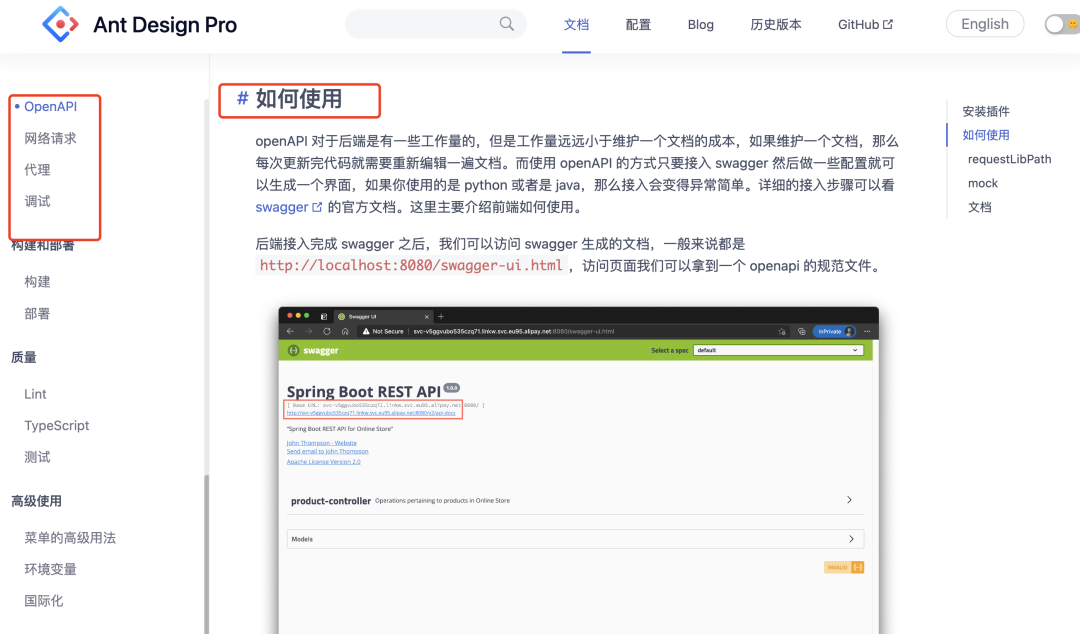Image resolution: width=1080 pixels, height=634 pixels.
Task: Click the search magnifier icon
Action: (506, 24)
